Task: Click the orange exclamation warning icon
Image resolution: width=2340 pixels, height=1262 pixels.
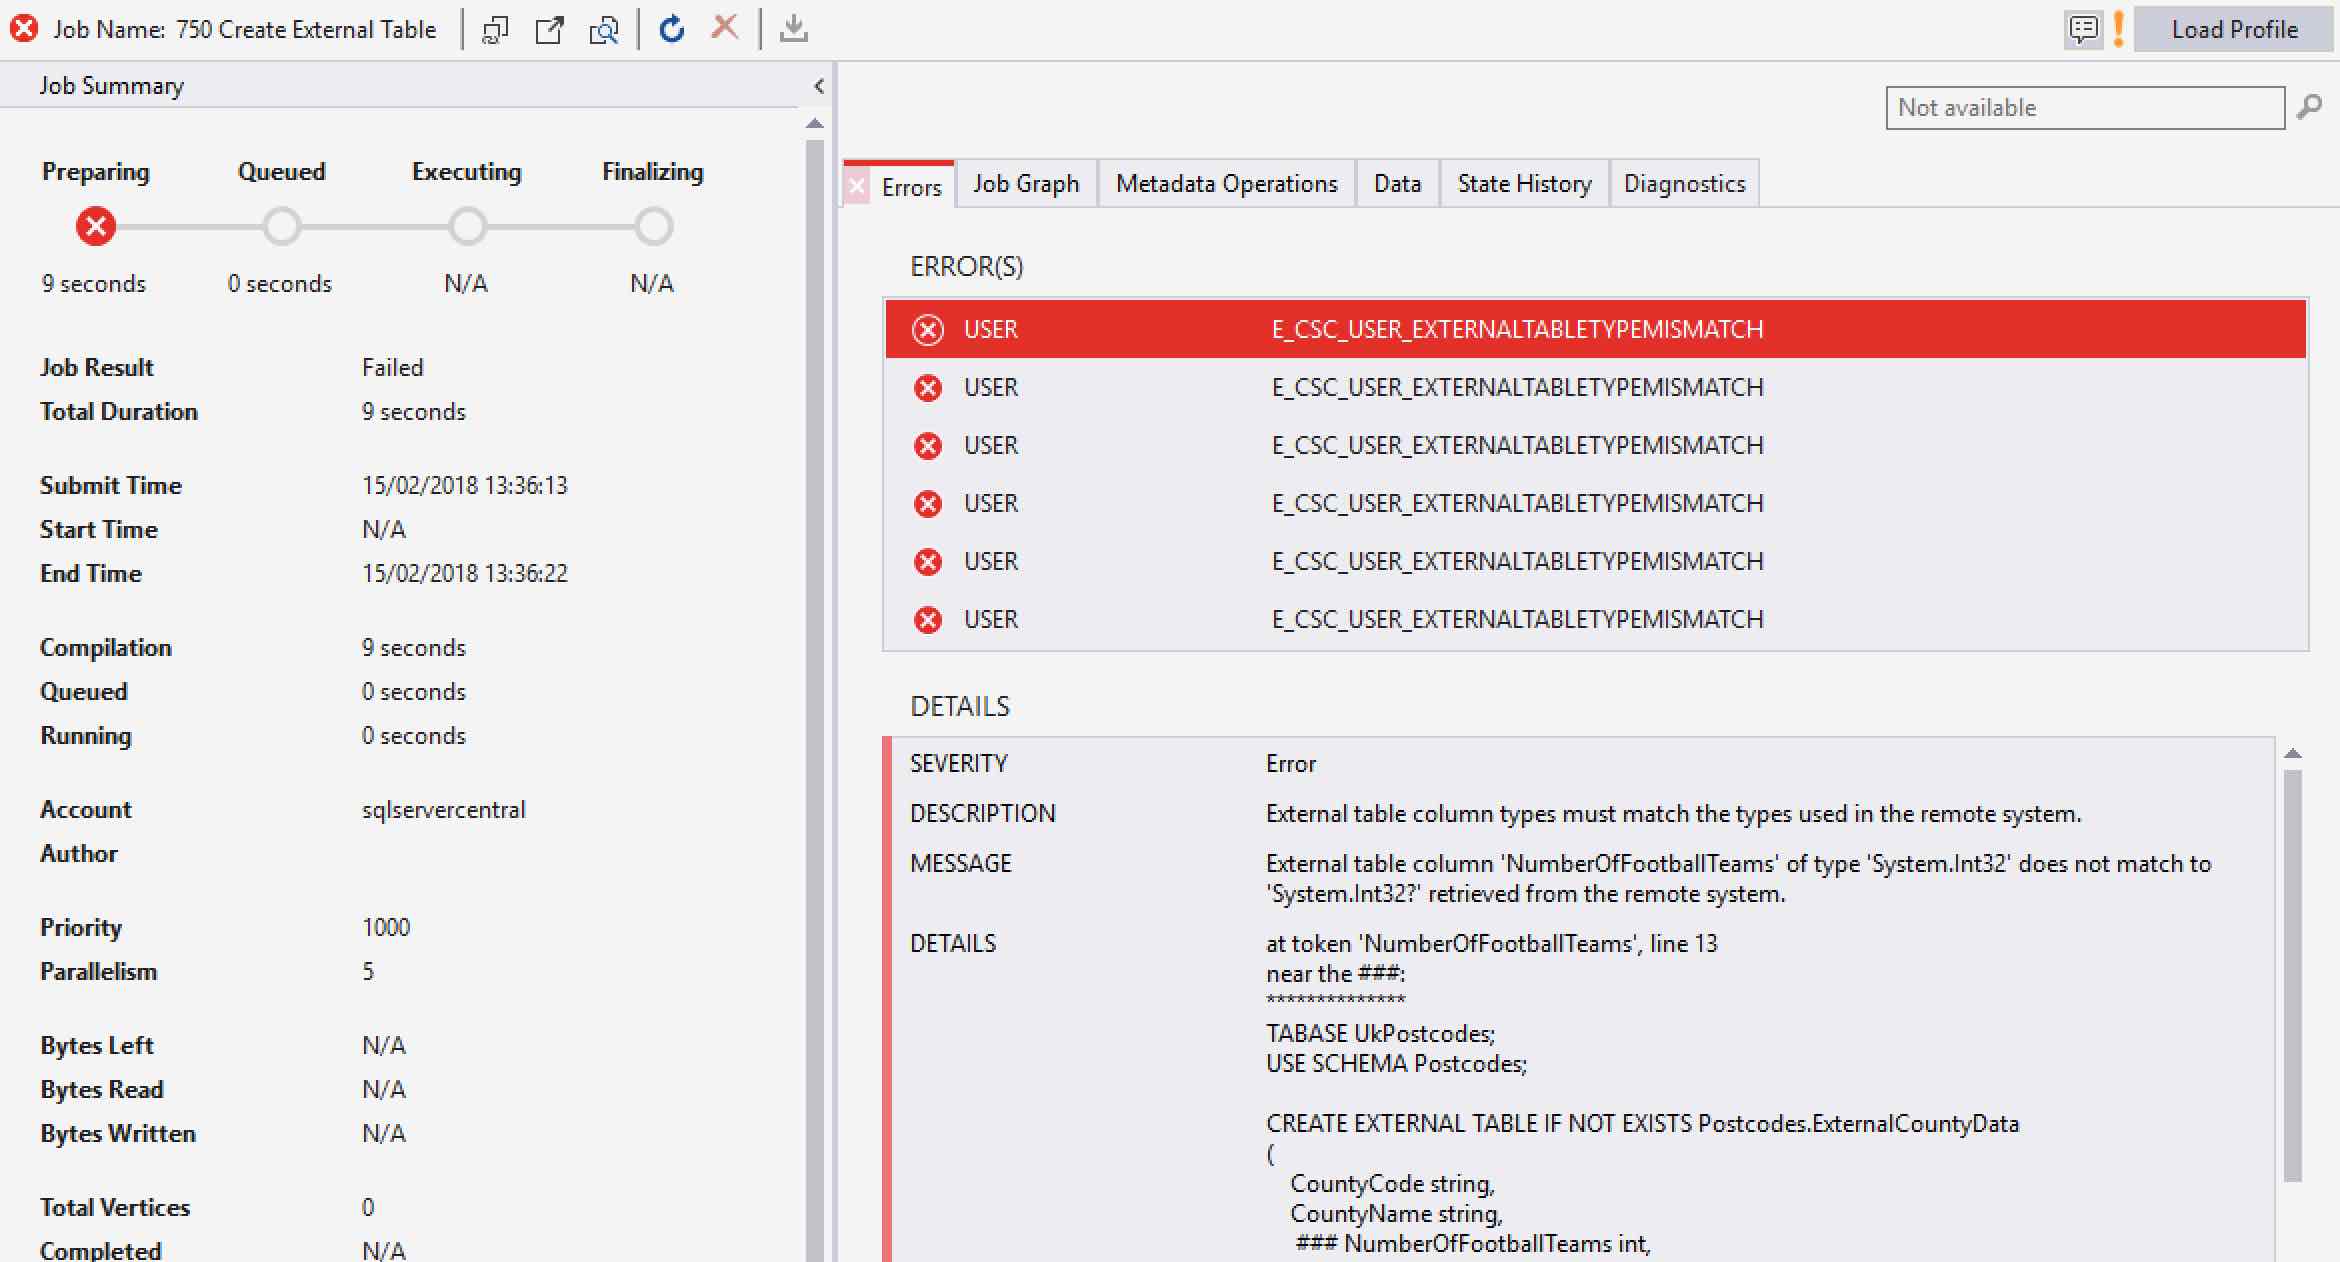Action: tap(2118, 29)
